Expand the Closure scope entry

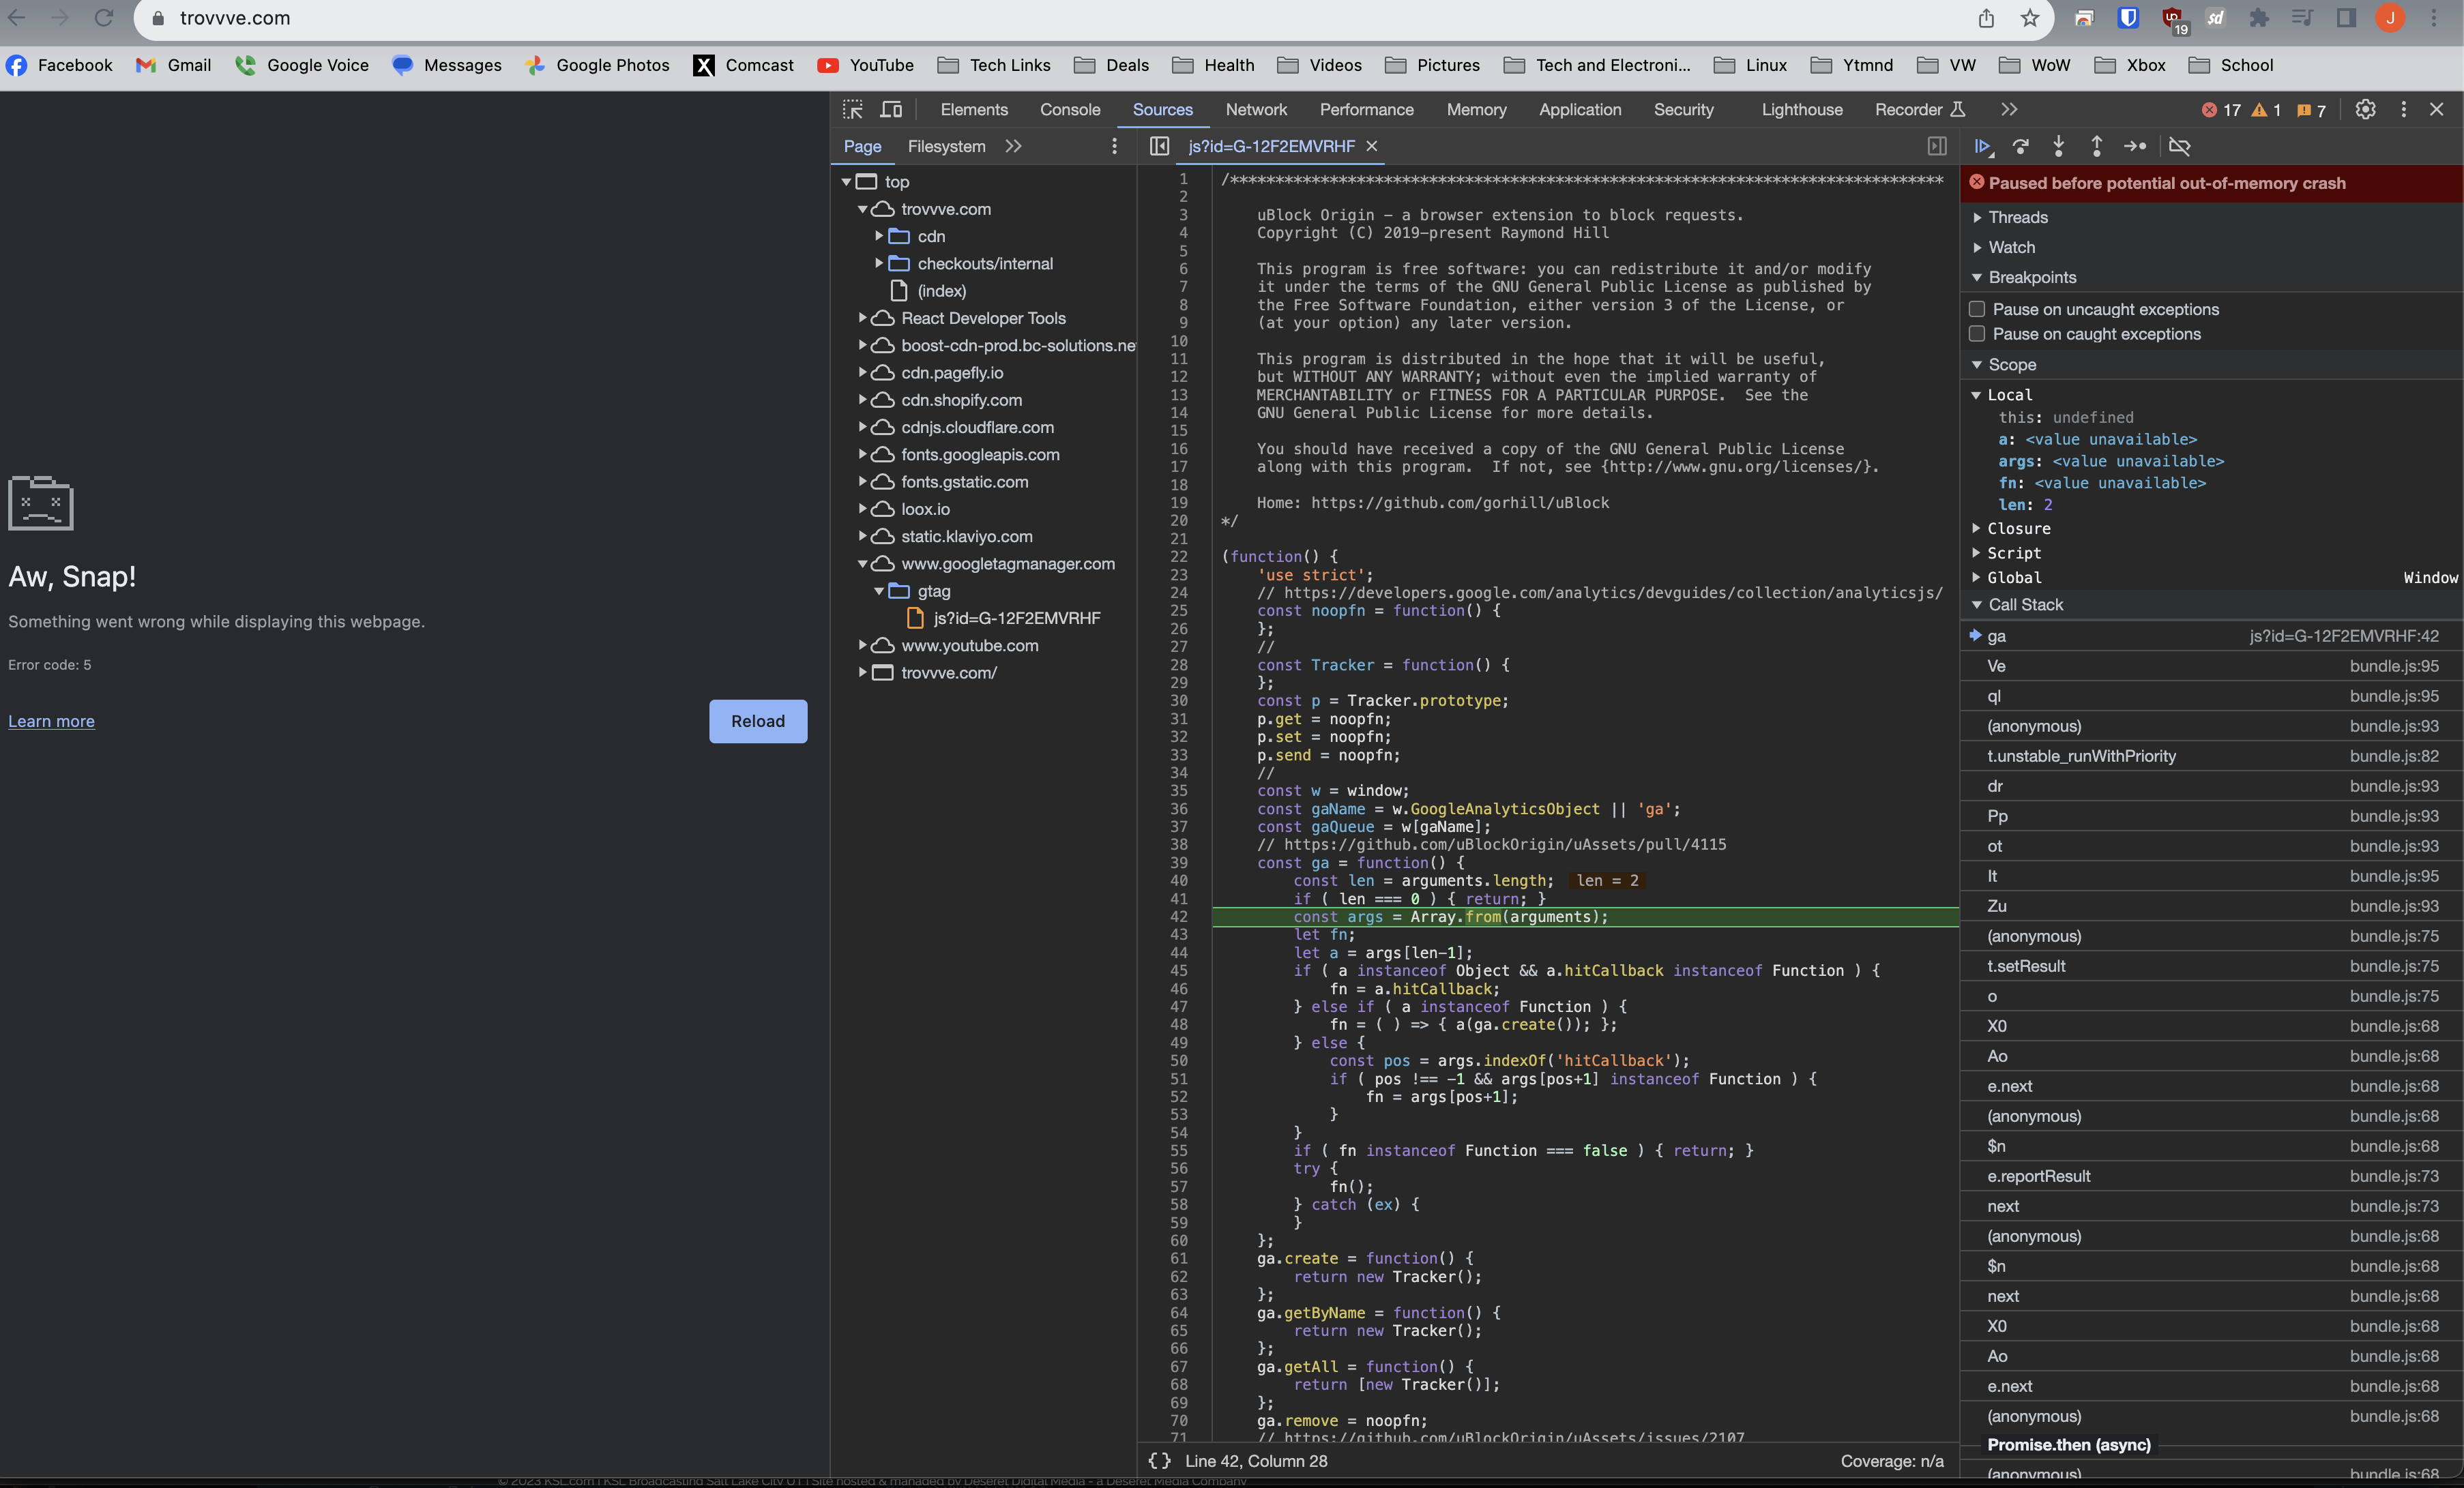point(1977,528)
